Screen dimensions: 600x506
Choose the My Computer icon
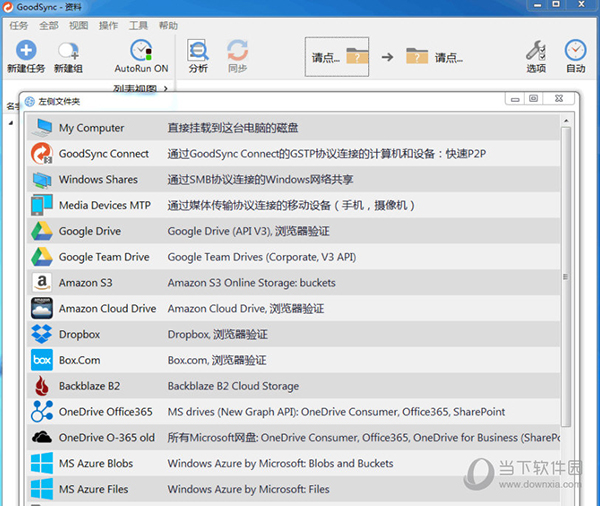coord(42,127)
